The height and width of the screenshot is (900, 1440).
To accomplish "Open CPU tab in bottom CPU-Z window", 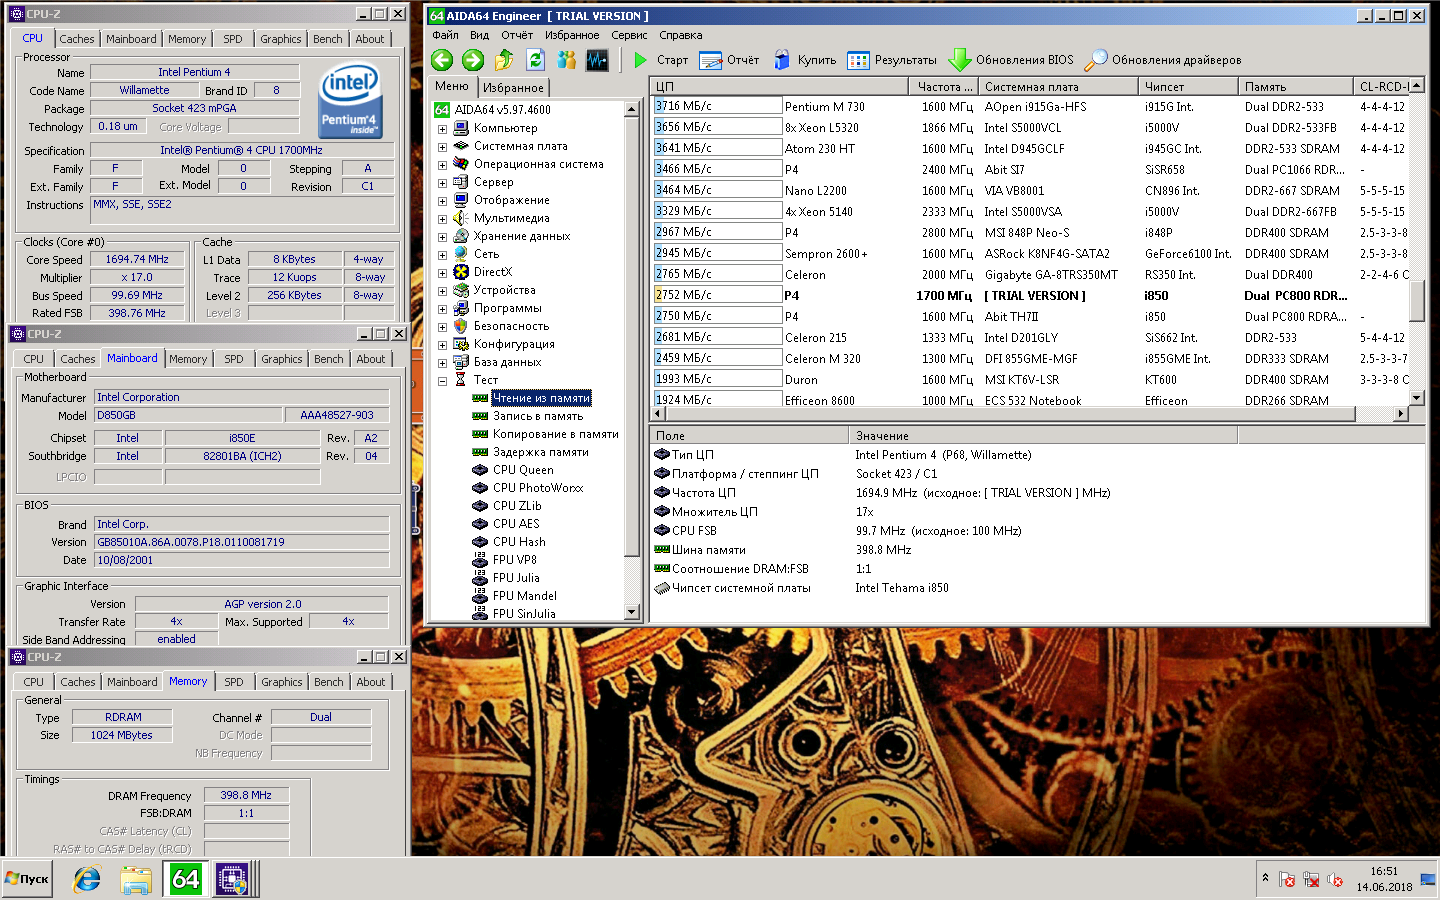I will coord(34,682).
